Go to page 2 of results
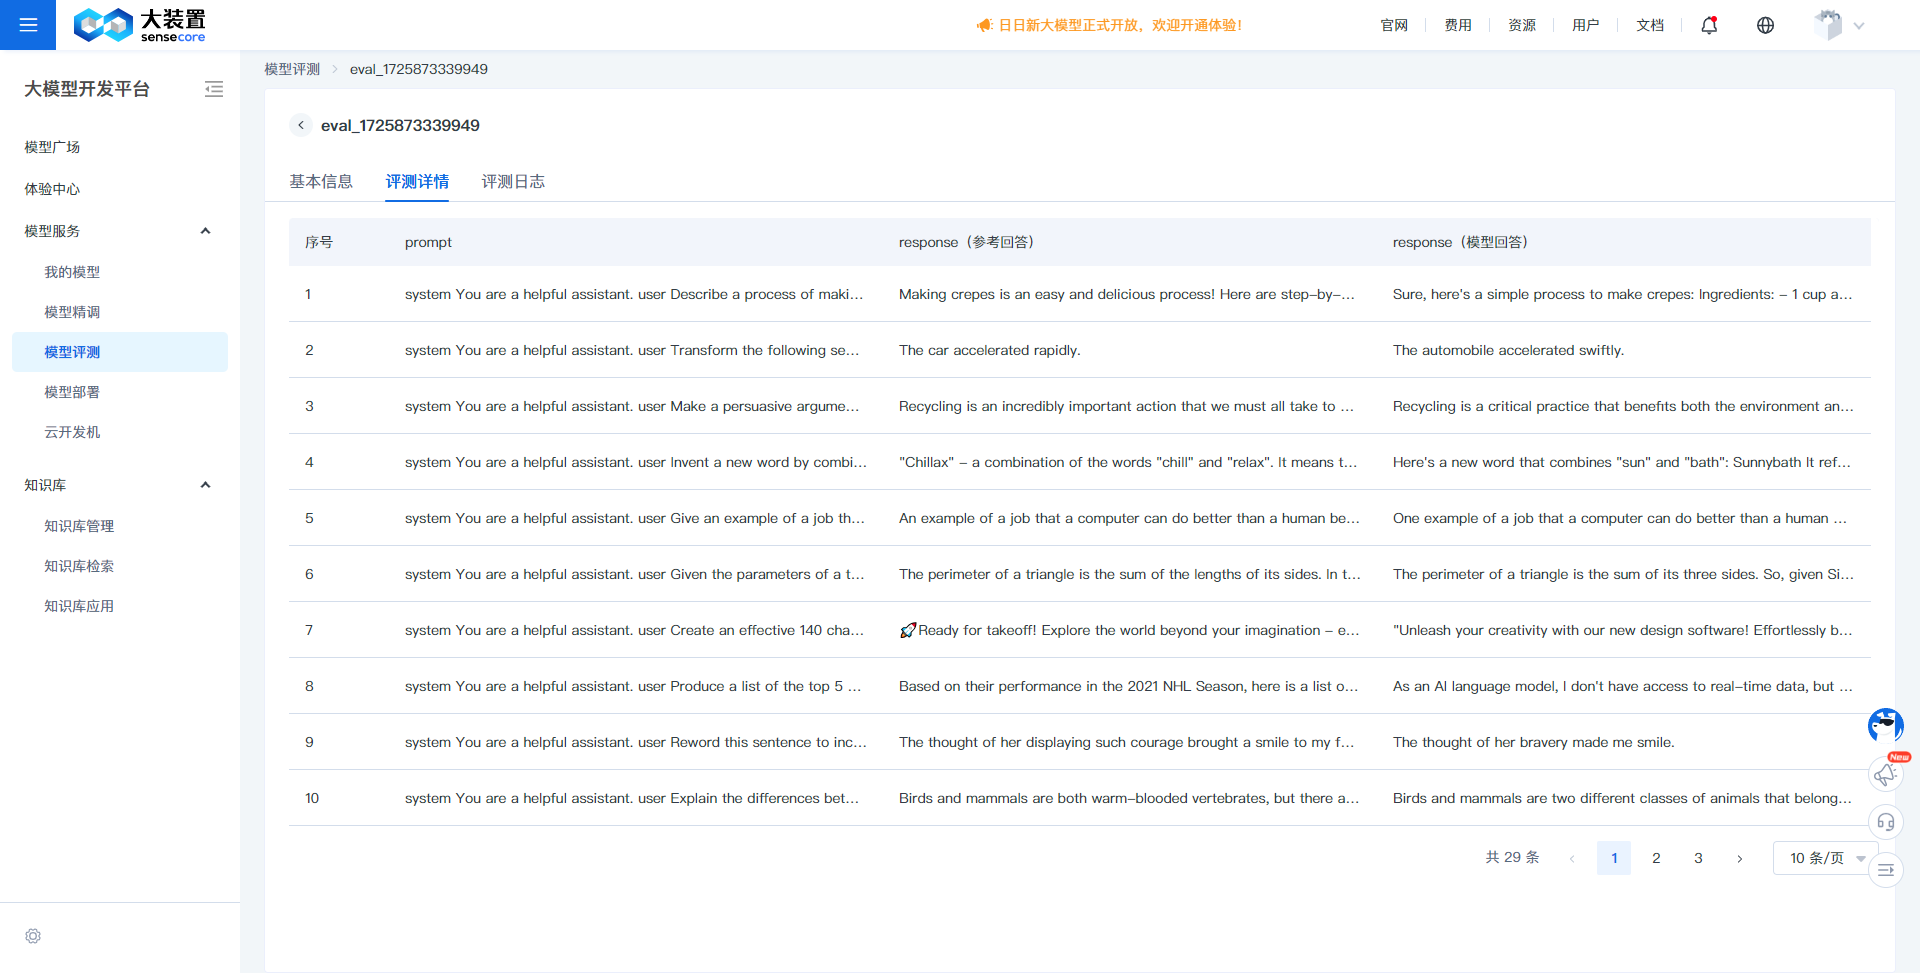Screen dimensions: 1920x973 coord(1656,858)
